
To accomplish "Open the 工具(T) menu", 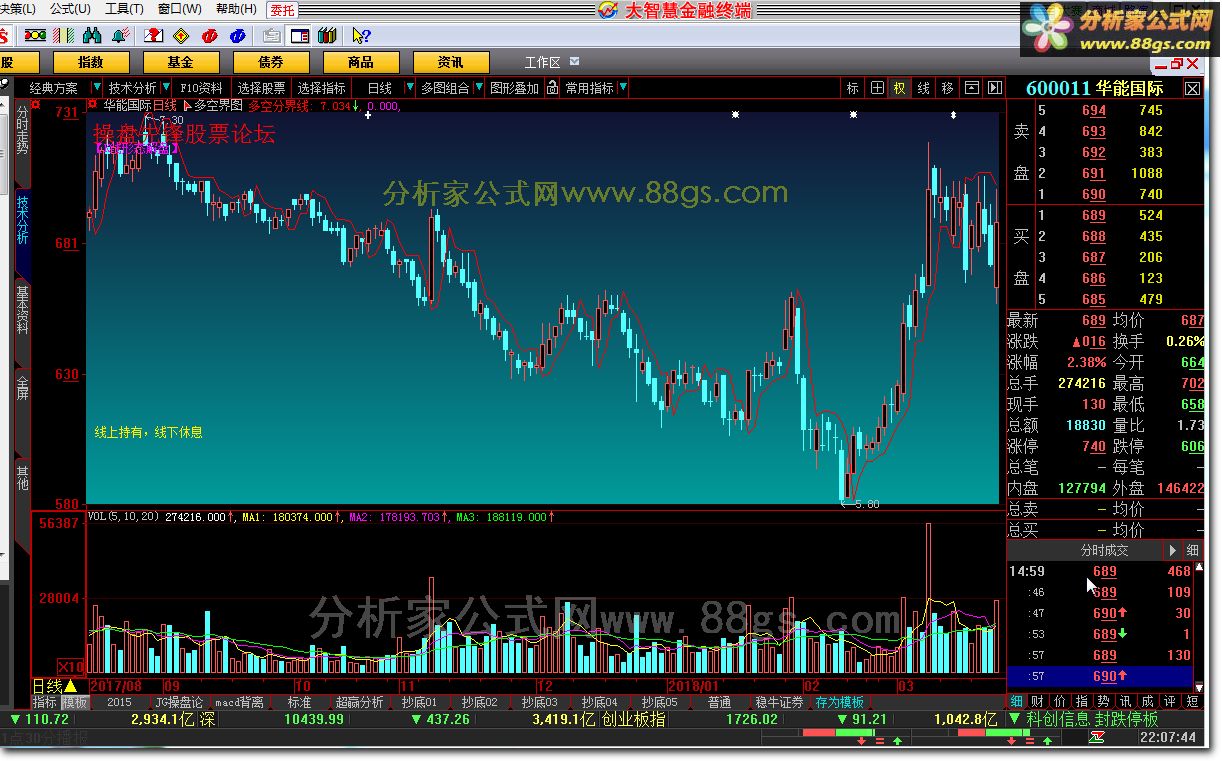I will (124, 9).
